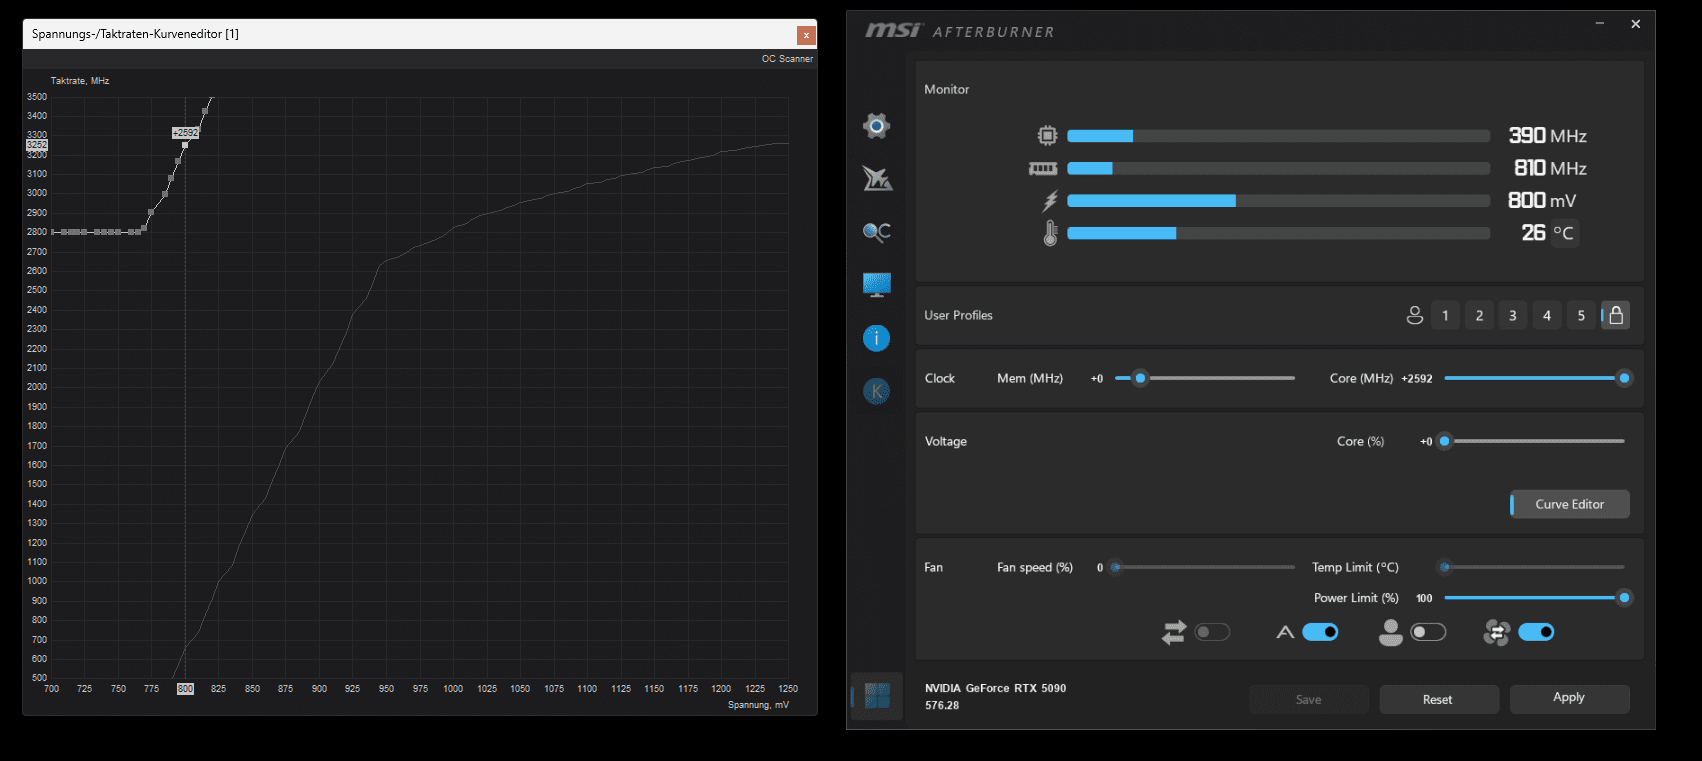The width and height of the screenshot is (1702, 761).
Task: Open the information icon in sidebar
Action: tap(876, 338)
